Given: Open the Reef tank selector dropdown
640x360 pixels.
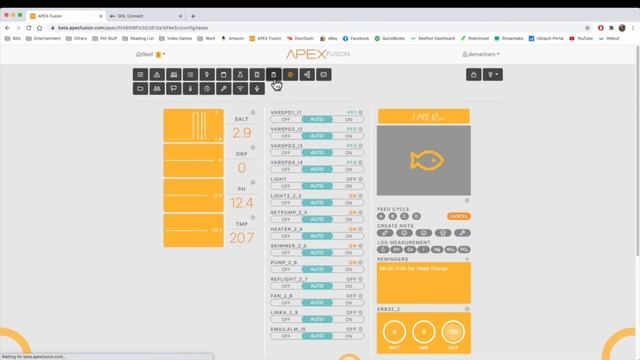Looking at the screenshot, I should coord(151,54).
